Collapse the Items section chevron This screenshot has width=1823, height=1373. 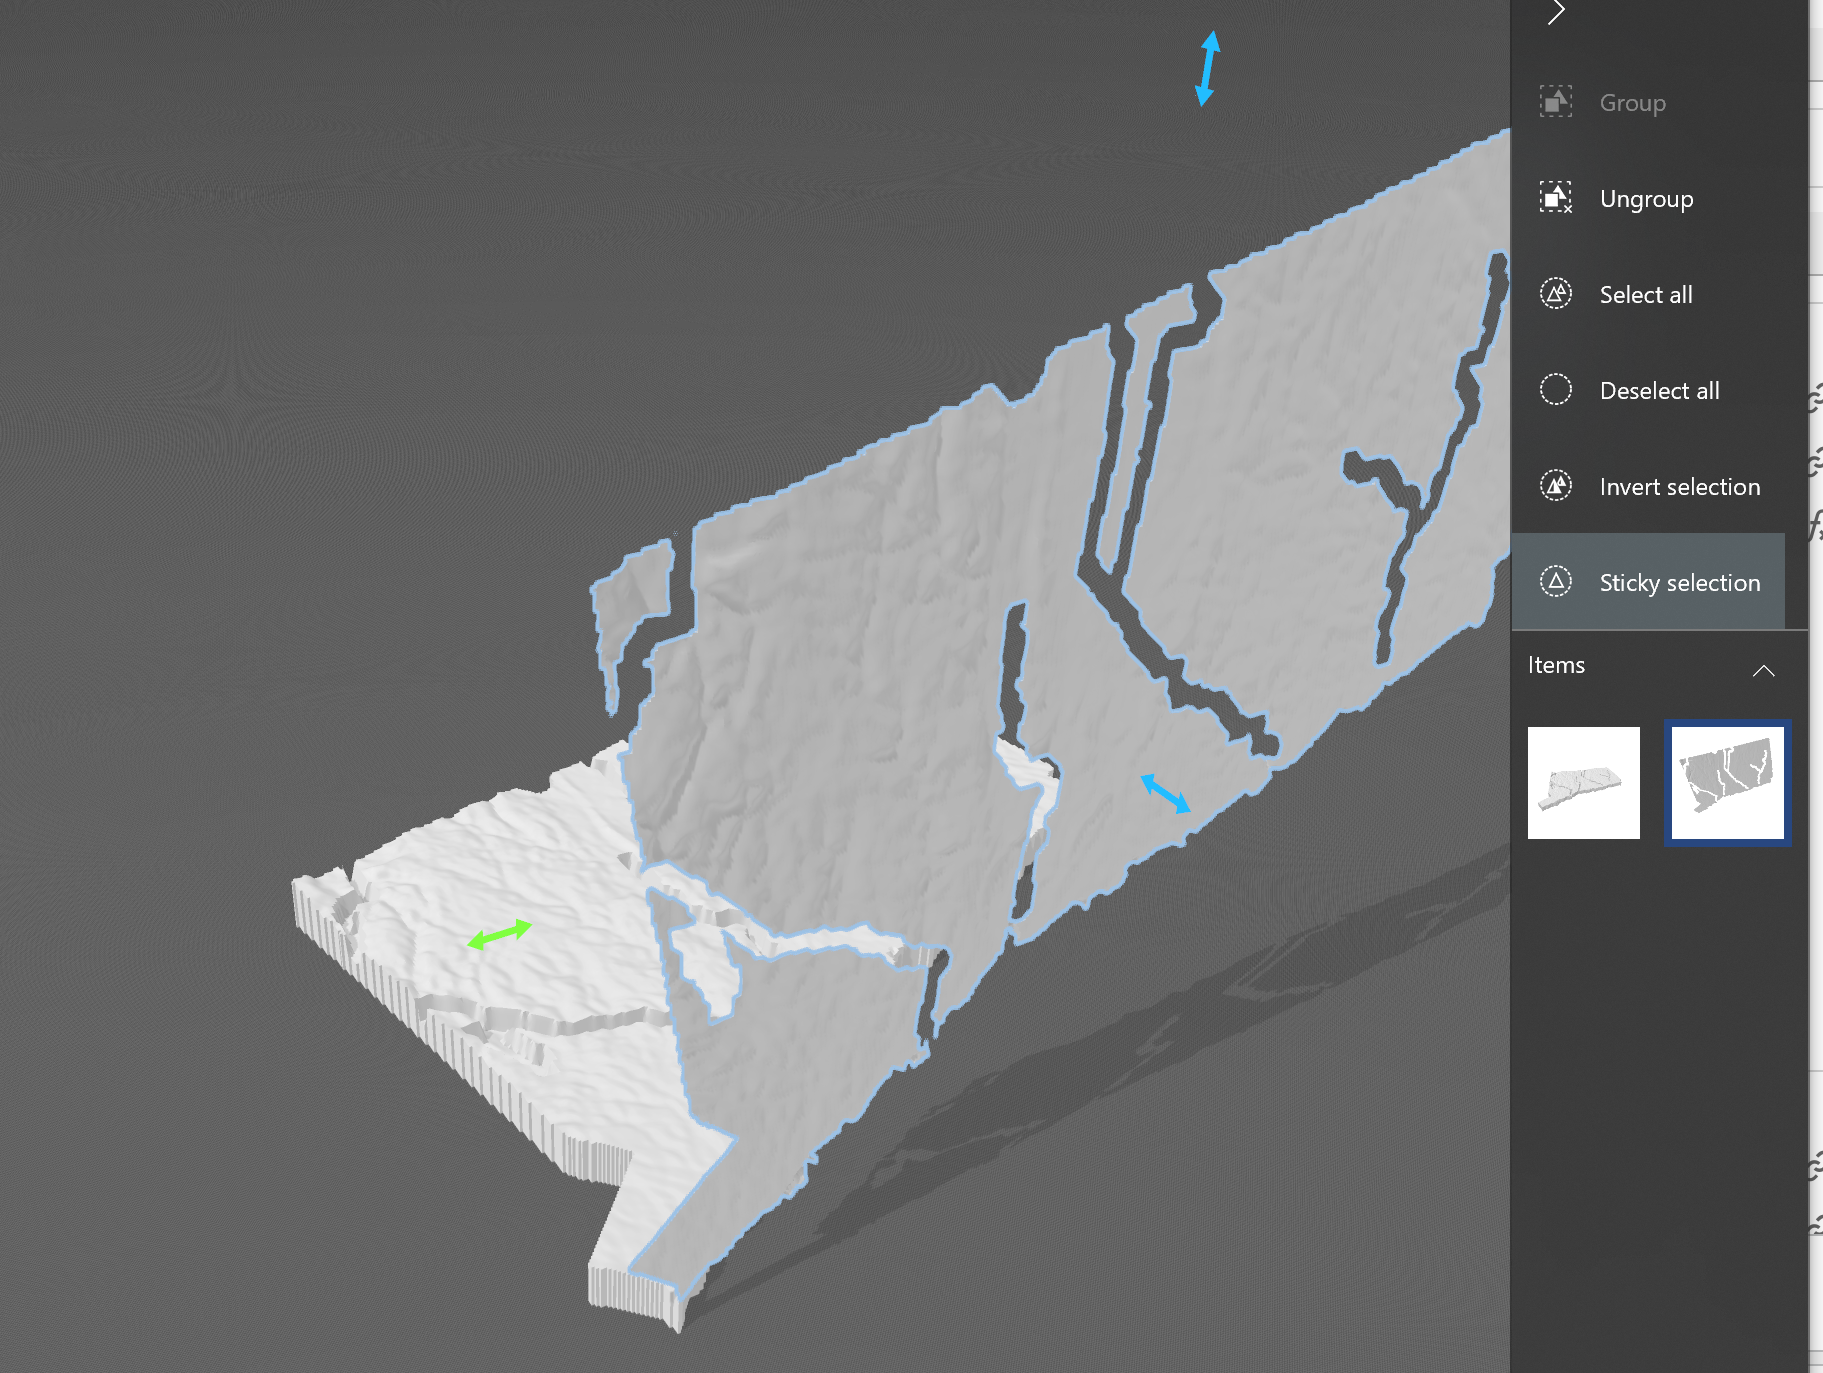(1764, 670)
